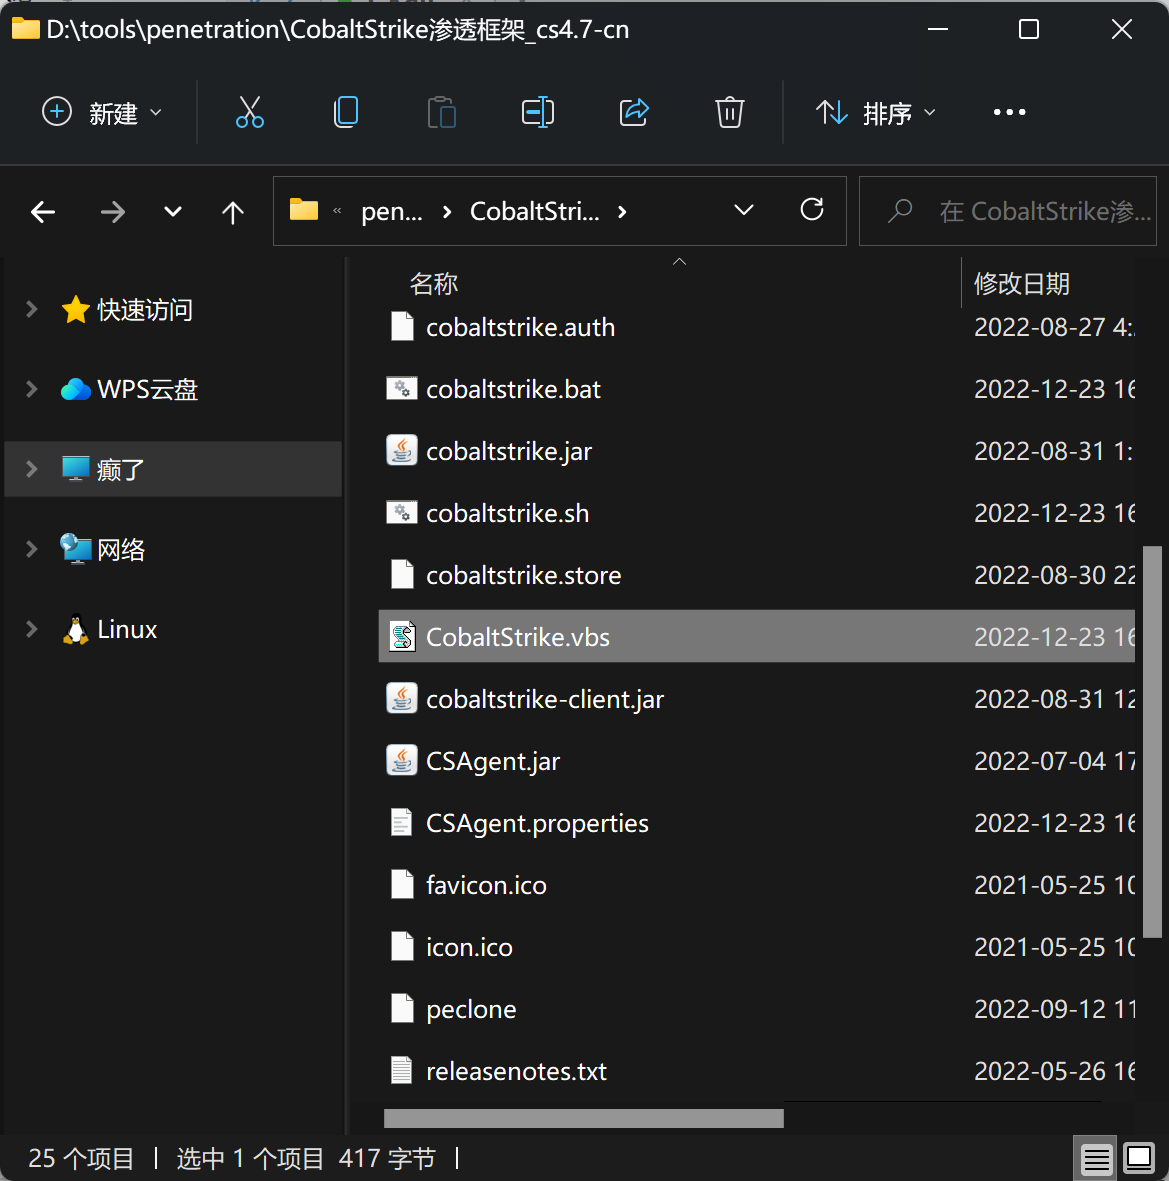This screenshot has width=1169, height=1181.
Task: Click the Share icon in toolbar
Action: (634, 113)
